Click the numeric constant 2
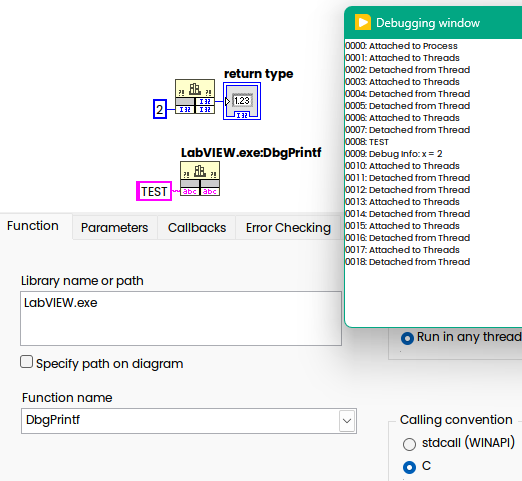 tap(160, 109)
